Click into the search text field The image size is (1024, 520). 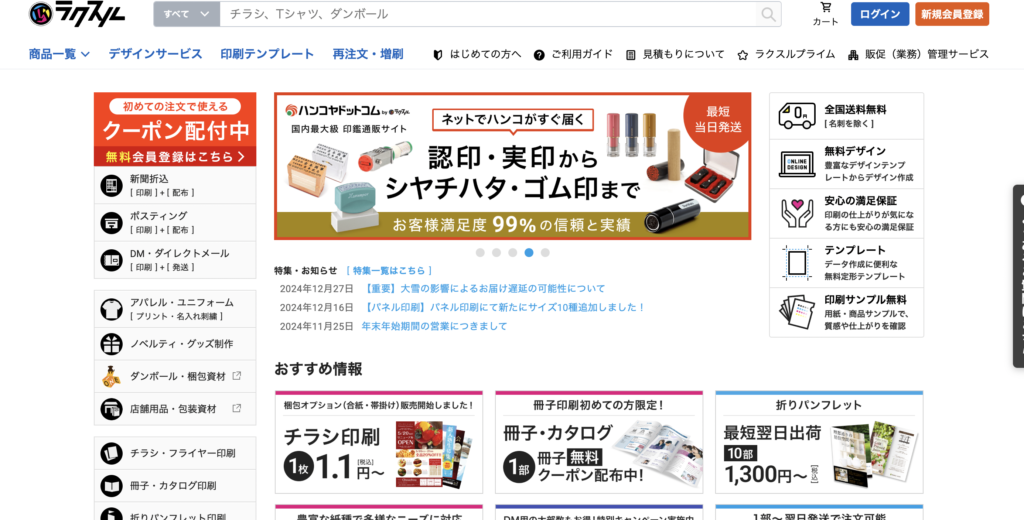click(488, 14)
